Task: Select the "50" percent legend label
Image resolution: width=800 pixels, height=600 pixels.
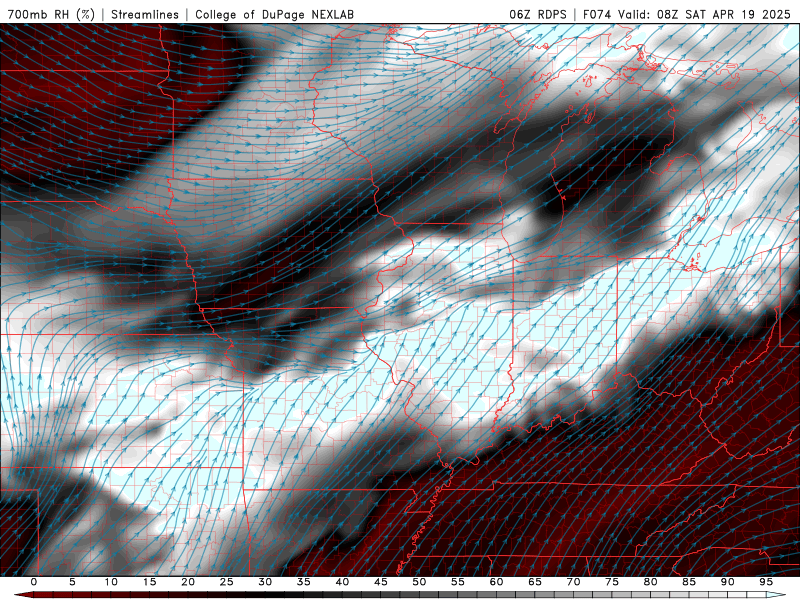Action: [419, 582]
